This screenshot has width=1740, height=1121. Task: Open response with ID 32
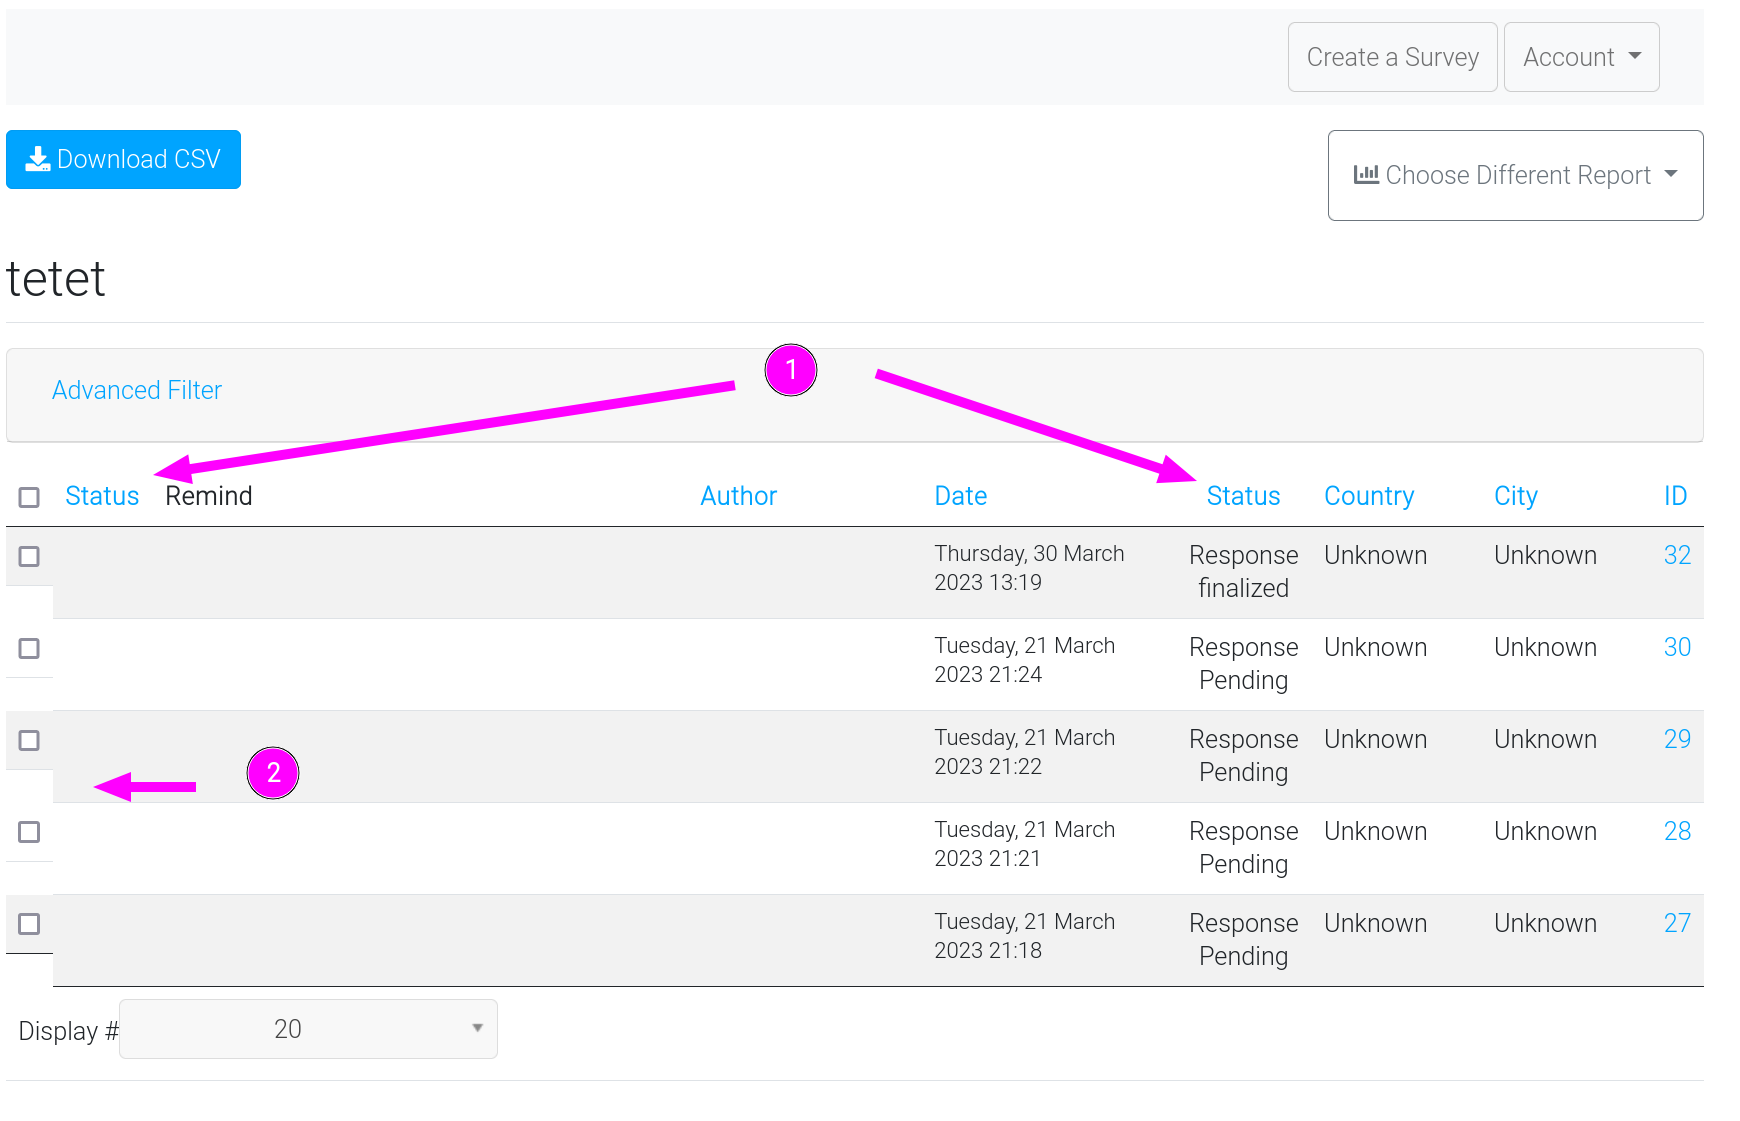click(x=1676, y=555)
